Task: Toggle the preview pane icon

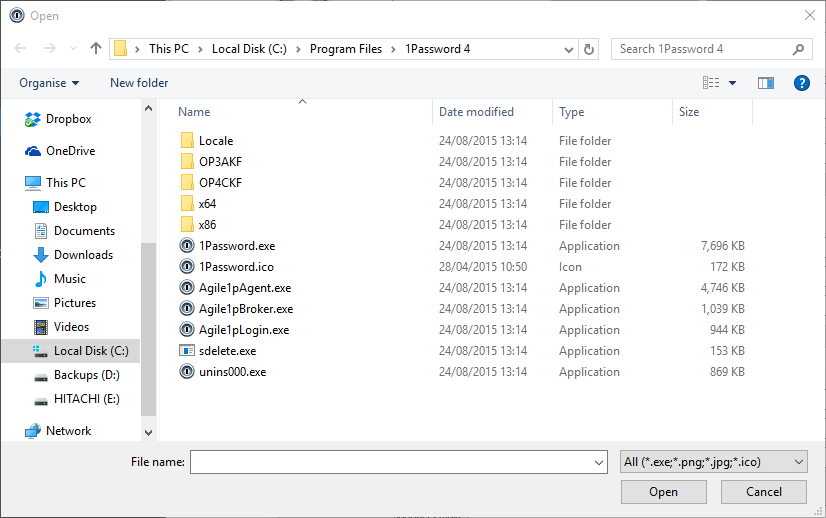Action: pyautogui.click(x=766, y=83)
